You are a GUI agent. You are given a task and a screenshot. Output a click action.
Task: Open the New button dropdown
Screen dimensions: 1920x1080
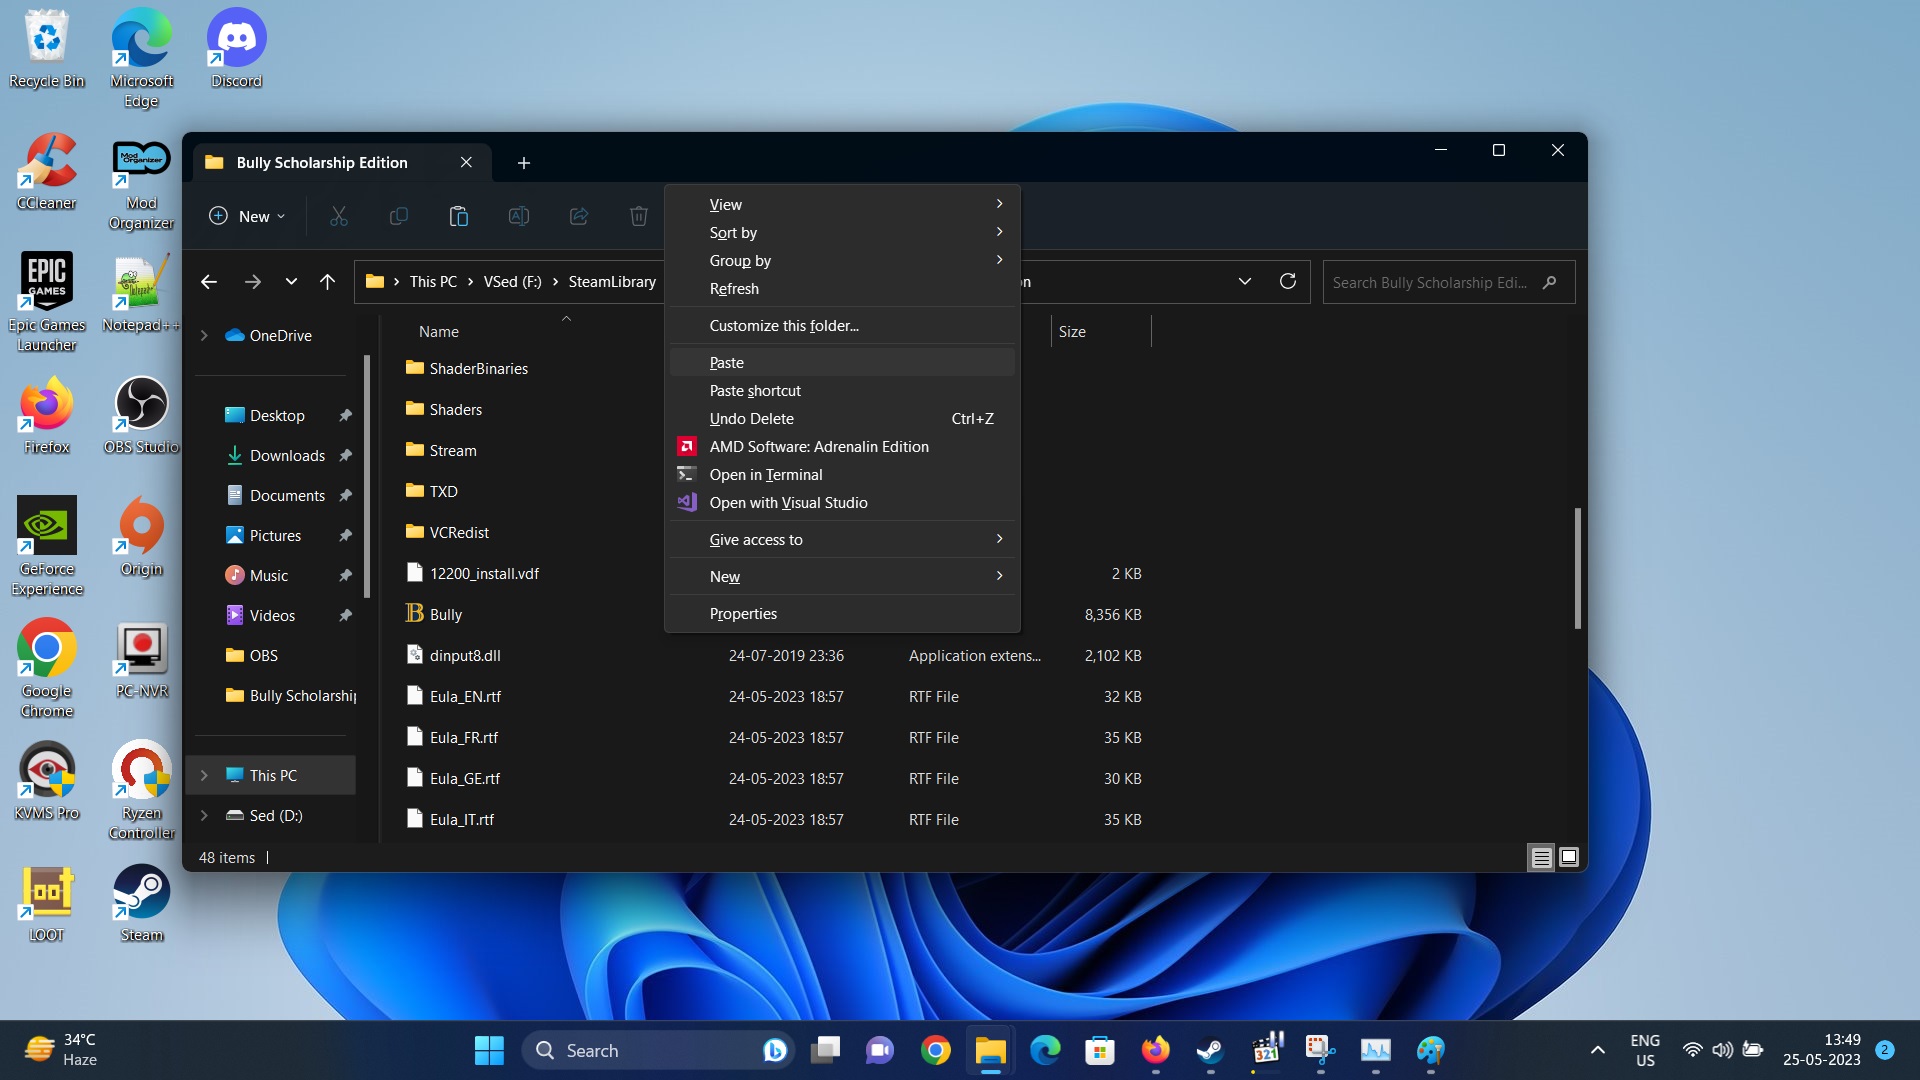[248, 216]
